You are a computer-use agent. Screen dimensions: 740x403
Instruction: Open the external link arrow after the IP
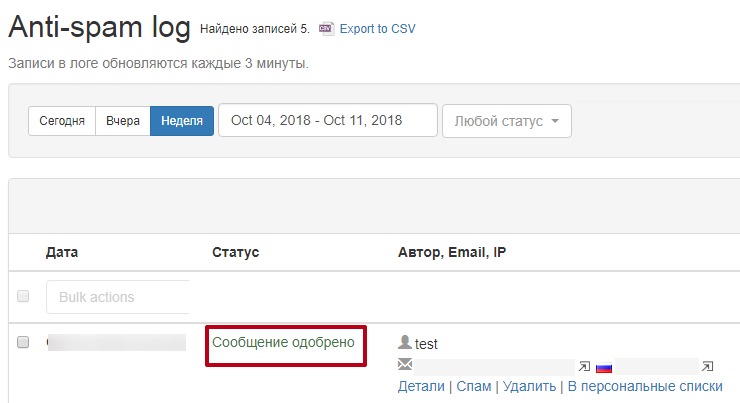tap(708, 366)
